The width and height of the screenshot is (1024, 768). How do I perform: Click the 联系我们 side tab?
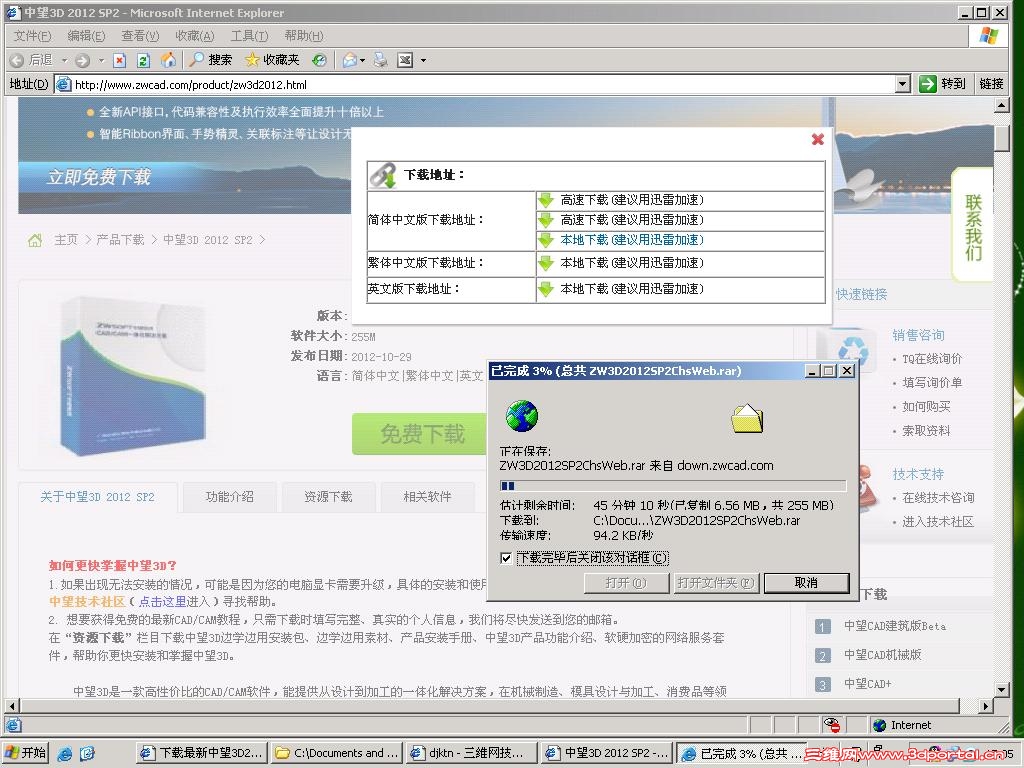pos(973,226)
